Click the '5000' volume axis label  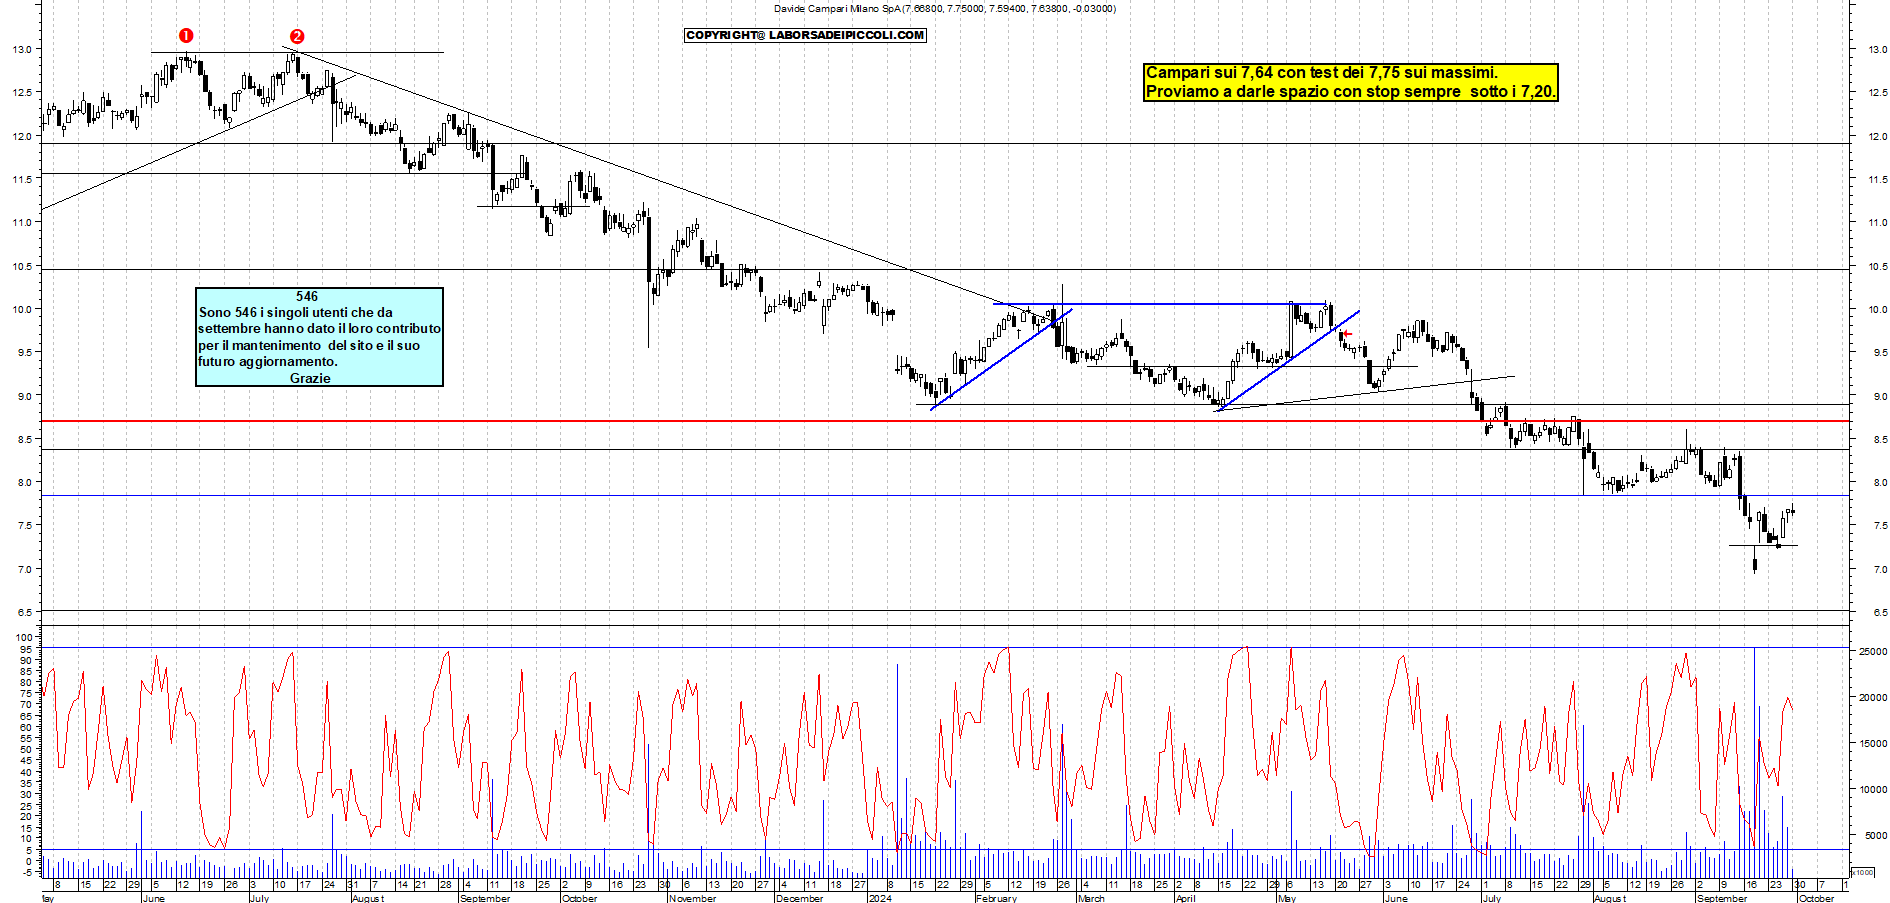[1876, 835]
